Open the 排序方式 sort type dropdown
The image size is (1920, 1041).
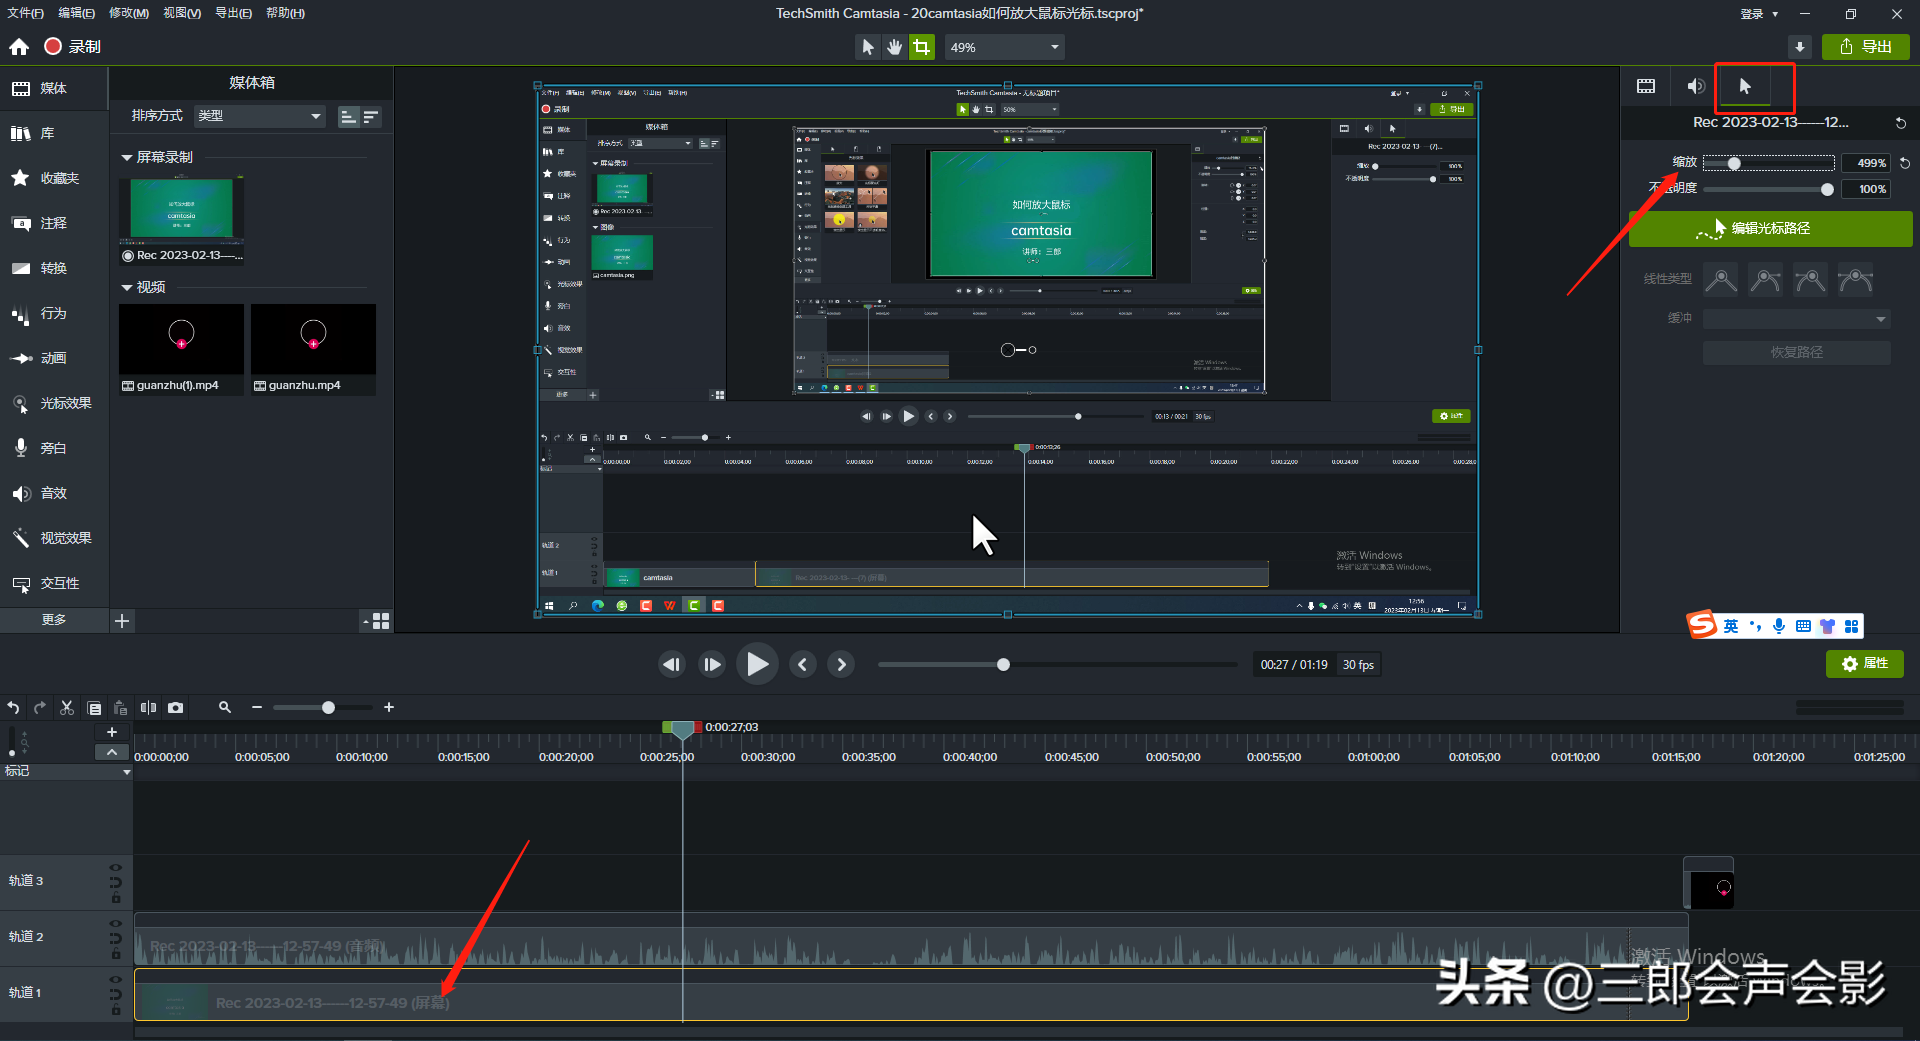tap(260, 116)
